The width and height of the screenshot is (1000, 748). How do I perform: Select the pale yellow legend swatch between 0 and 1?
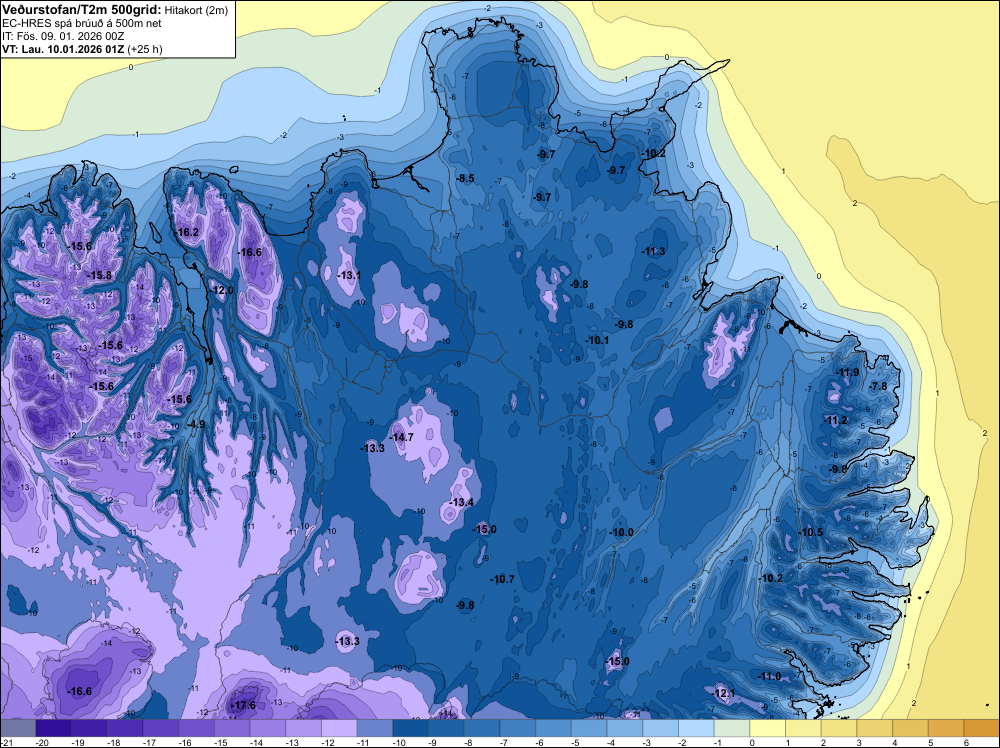pos(767,728)
